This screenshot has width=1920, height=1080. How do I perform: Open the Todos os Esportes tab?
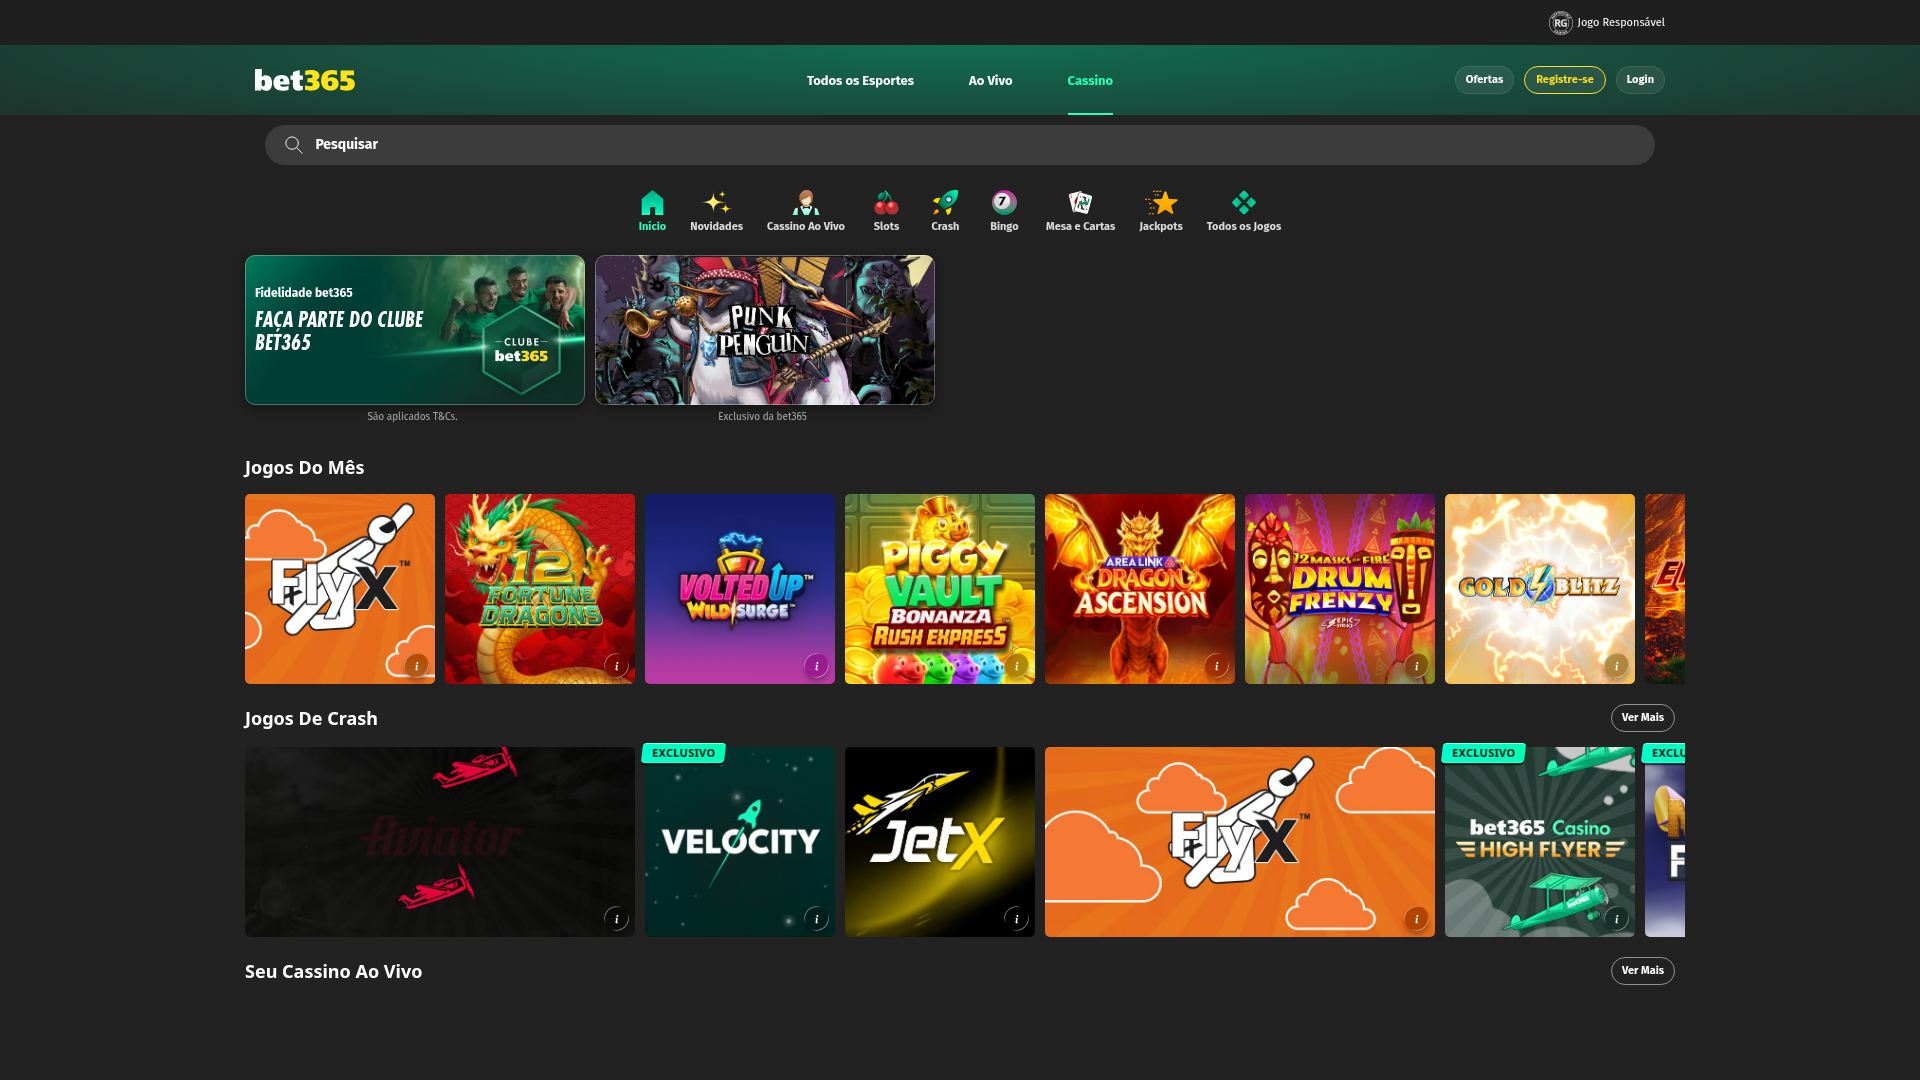860,81
